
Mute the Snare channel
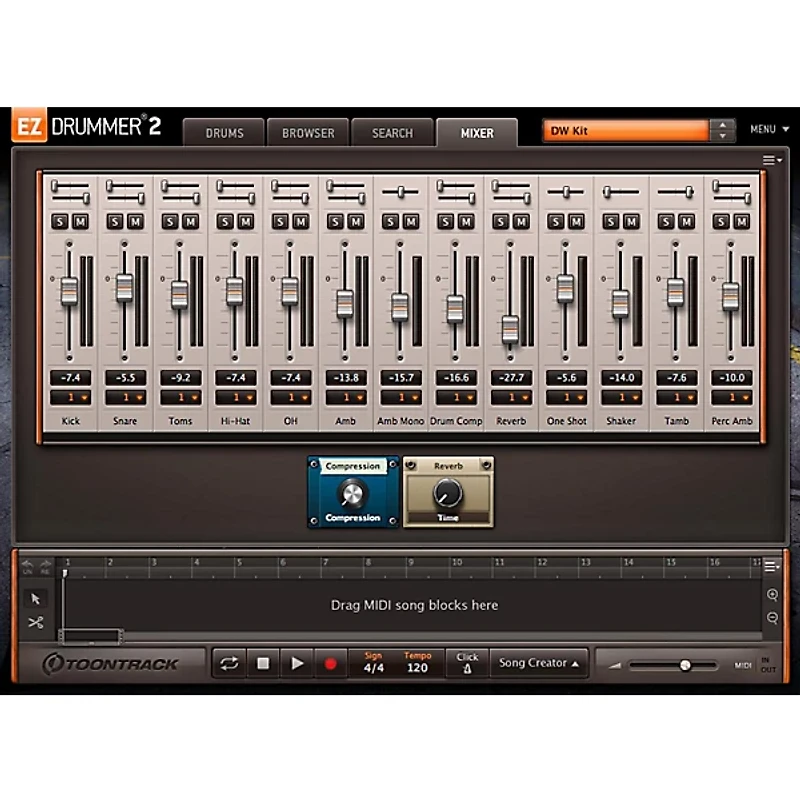(x=134, y=219)
